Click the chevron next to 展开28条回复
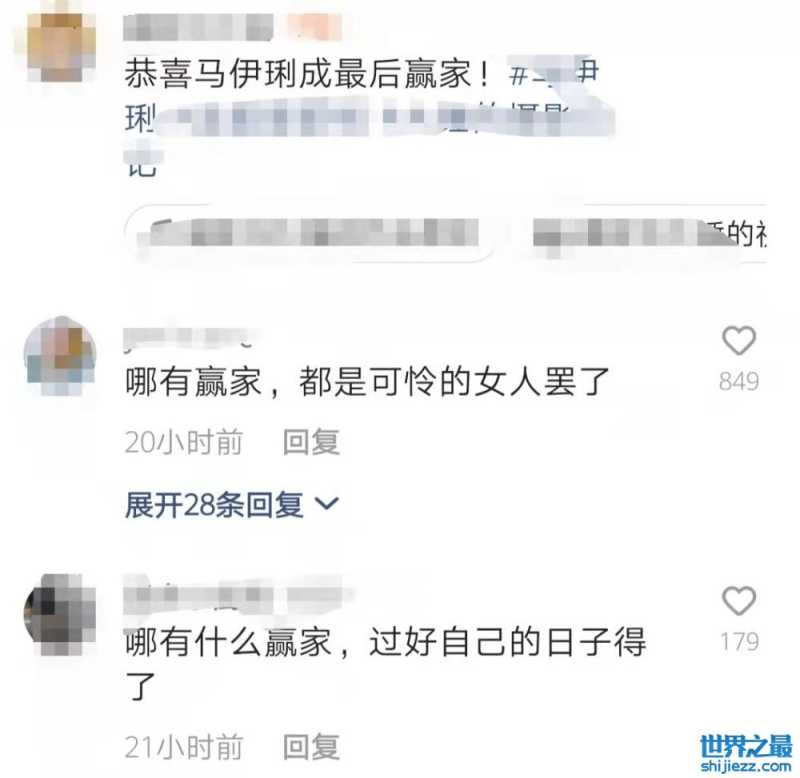This screenshot has width=800, height=778. tap(327, 504)
